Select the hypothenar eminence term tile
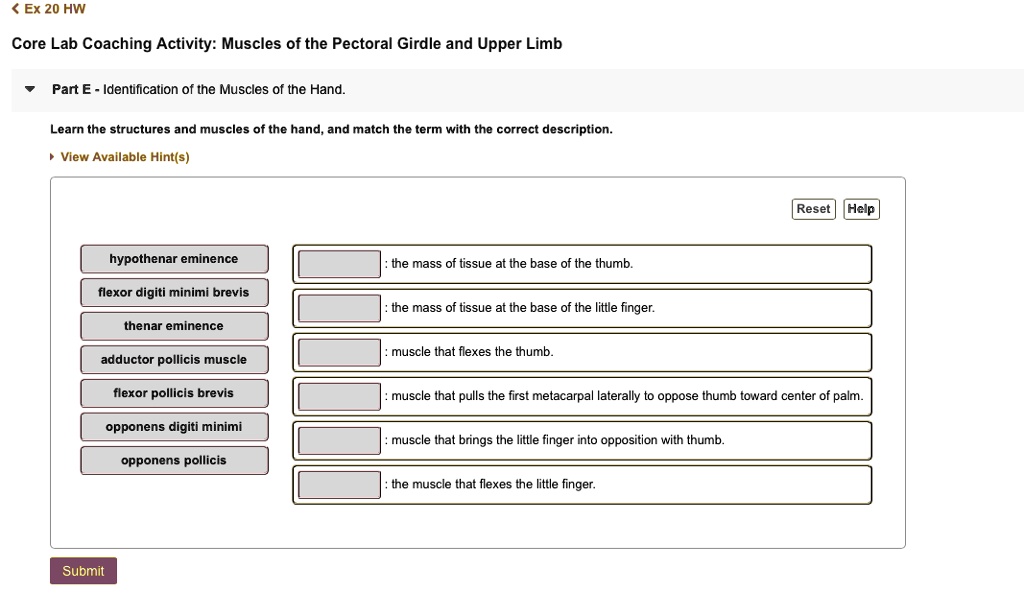The width and height of the screenshot is (1024, 615). (x=174, y=258)
